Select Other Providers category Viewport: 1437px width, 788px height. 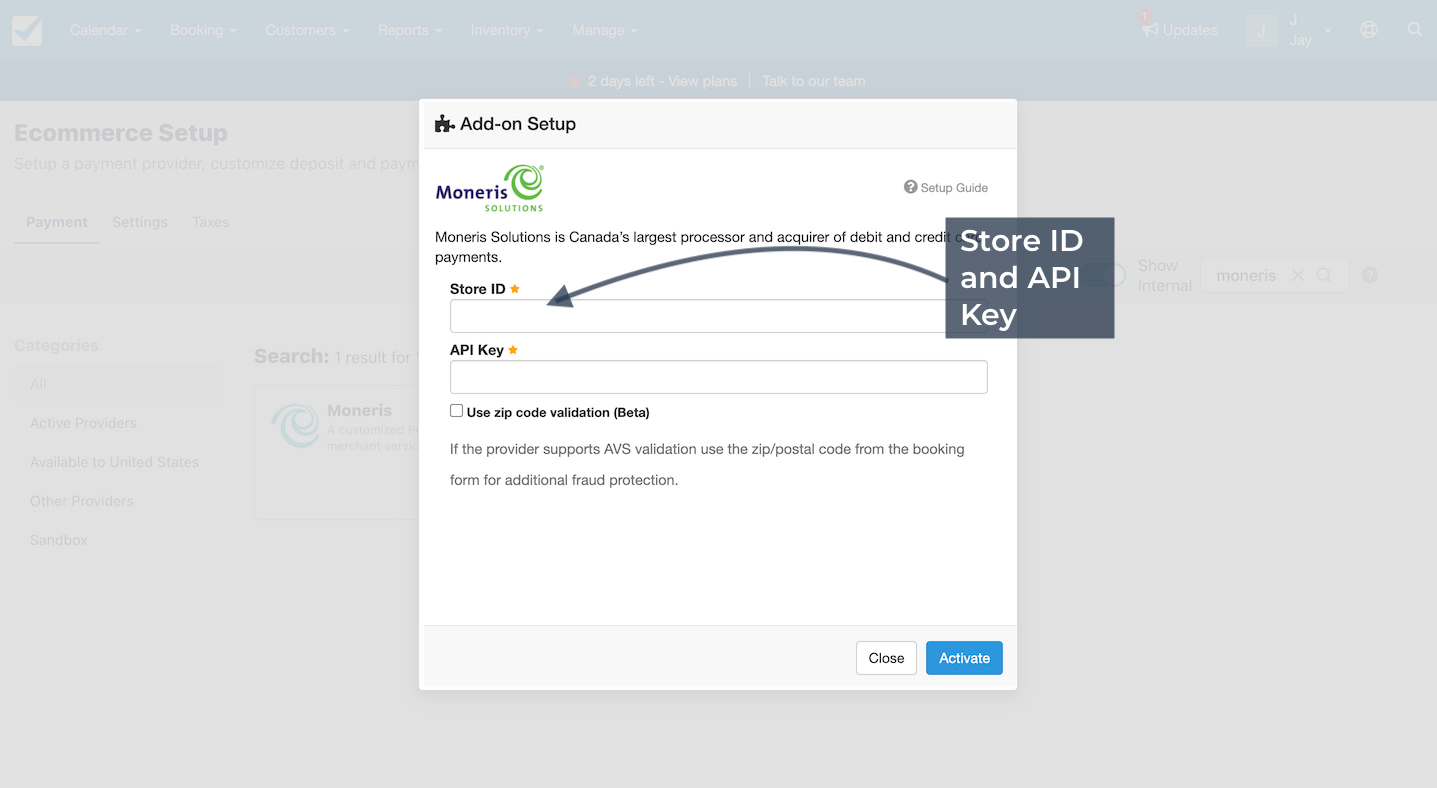(81, 501)
